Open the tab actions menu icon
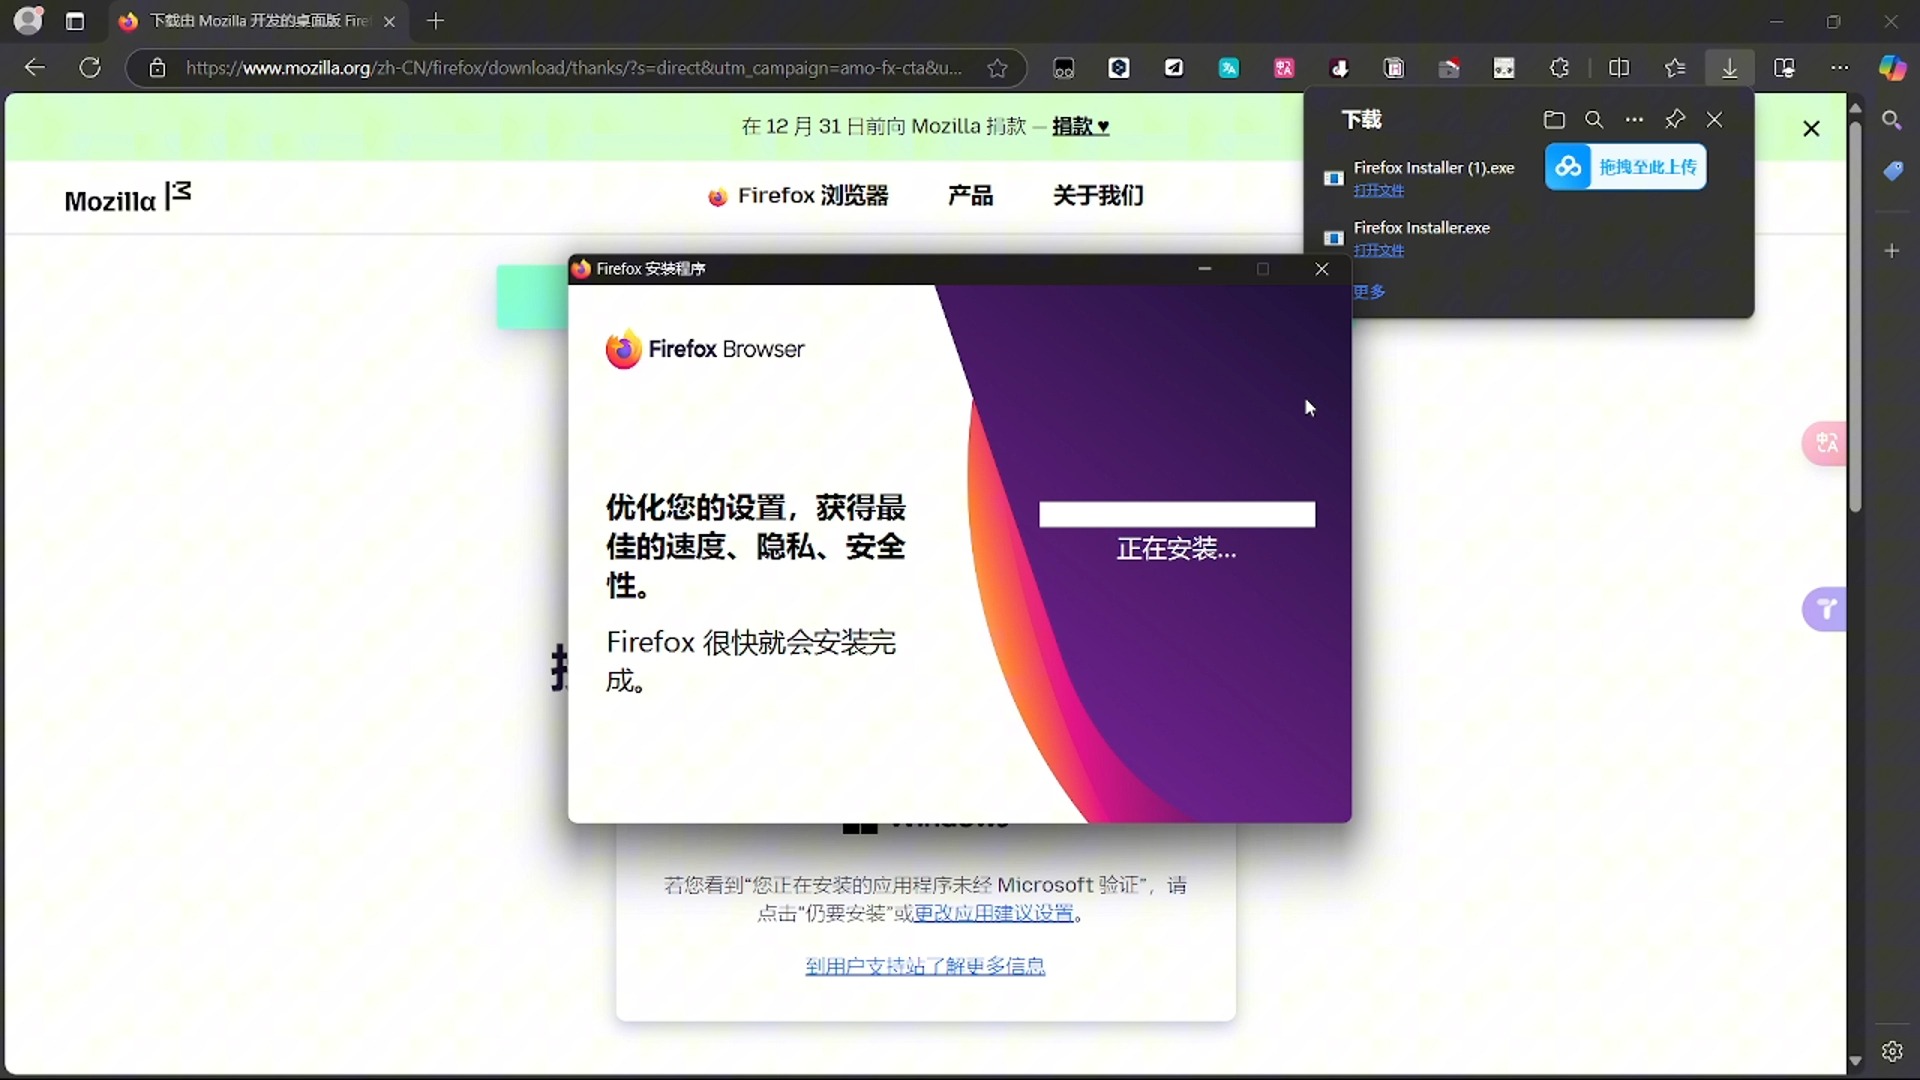Screen dimensions: 1920x1080 click(75, 21)
